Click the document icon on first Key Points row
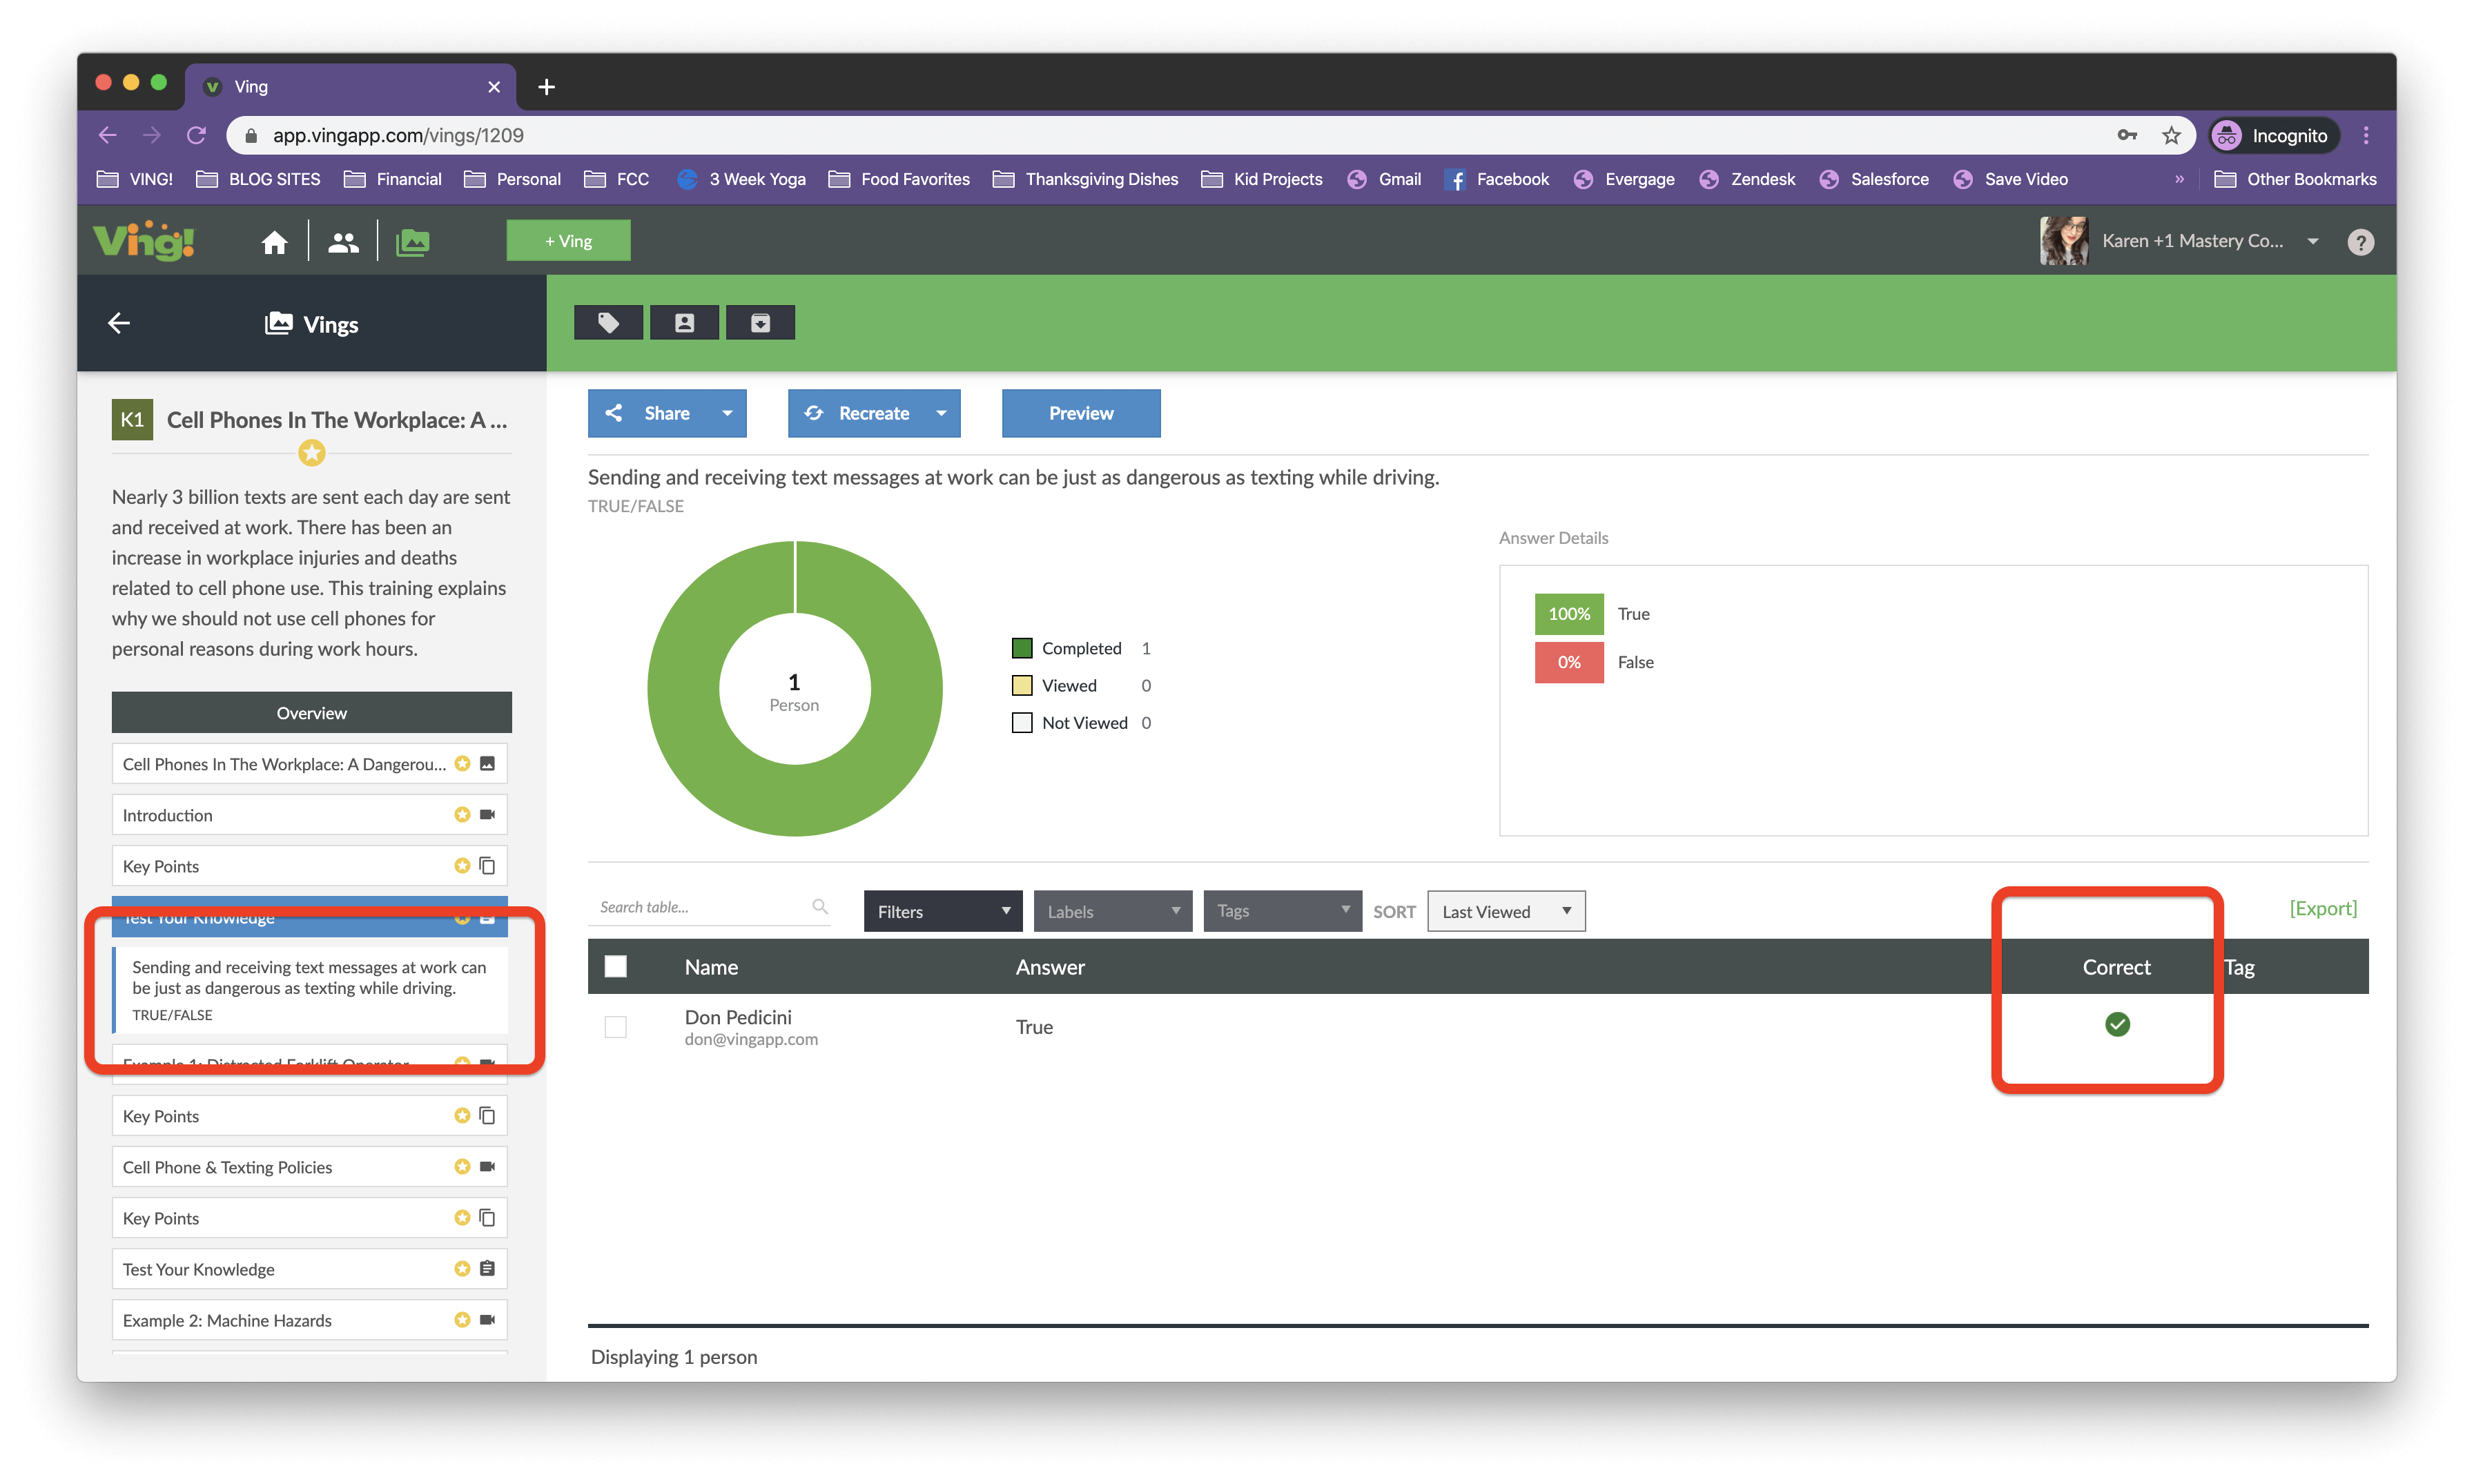This screenshot has width=2474, height=1484. (487, 865)
